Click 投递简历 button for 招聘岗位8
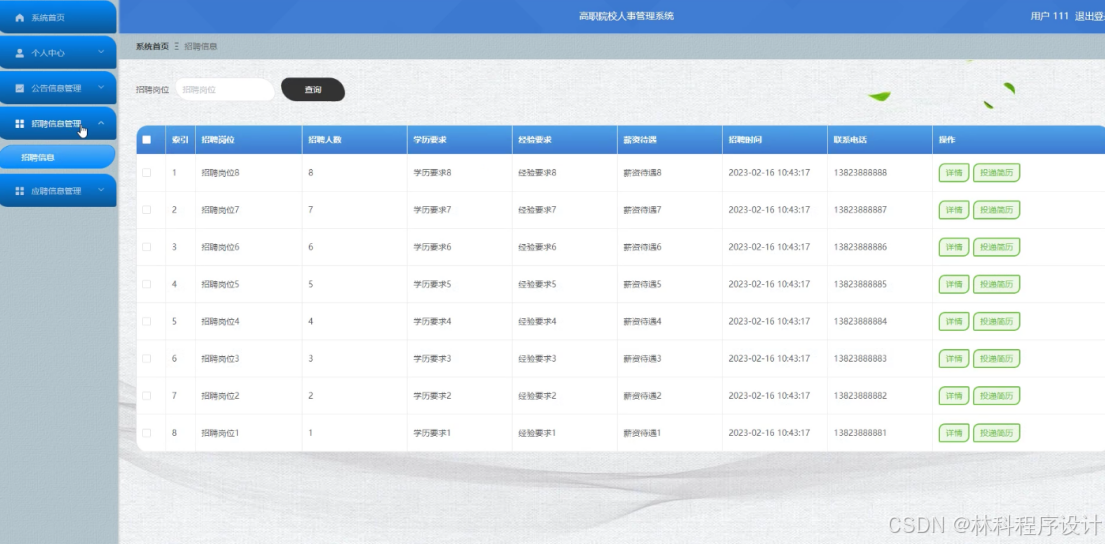The image size is (1106, 545). pyautogui.click(x=997, y=173)
